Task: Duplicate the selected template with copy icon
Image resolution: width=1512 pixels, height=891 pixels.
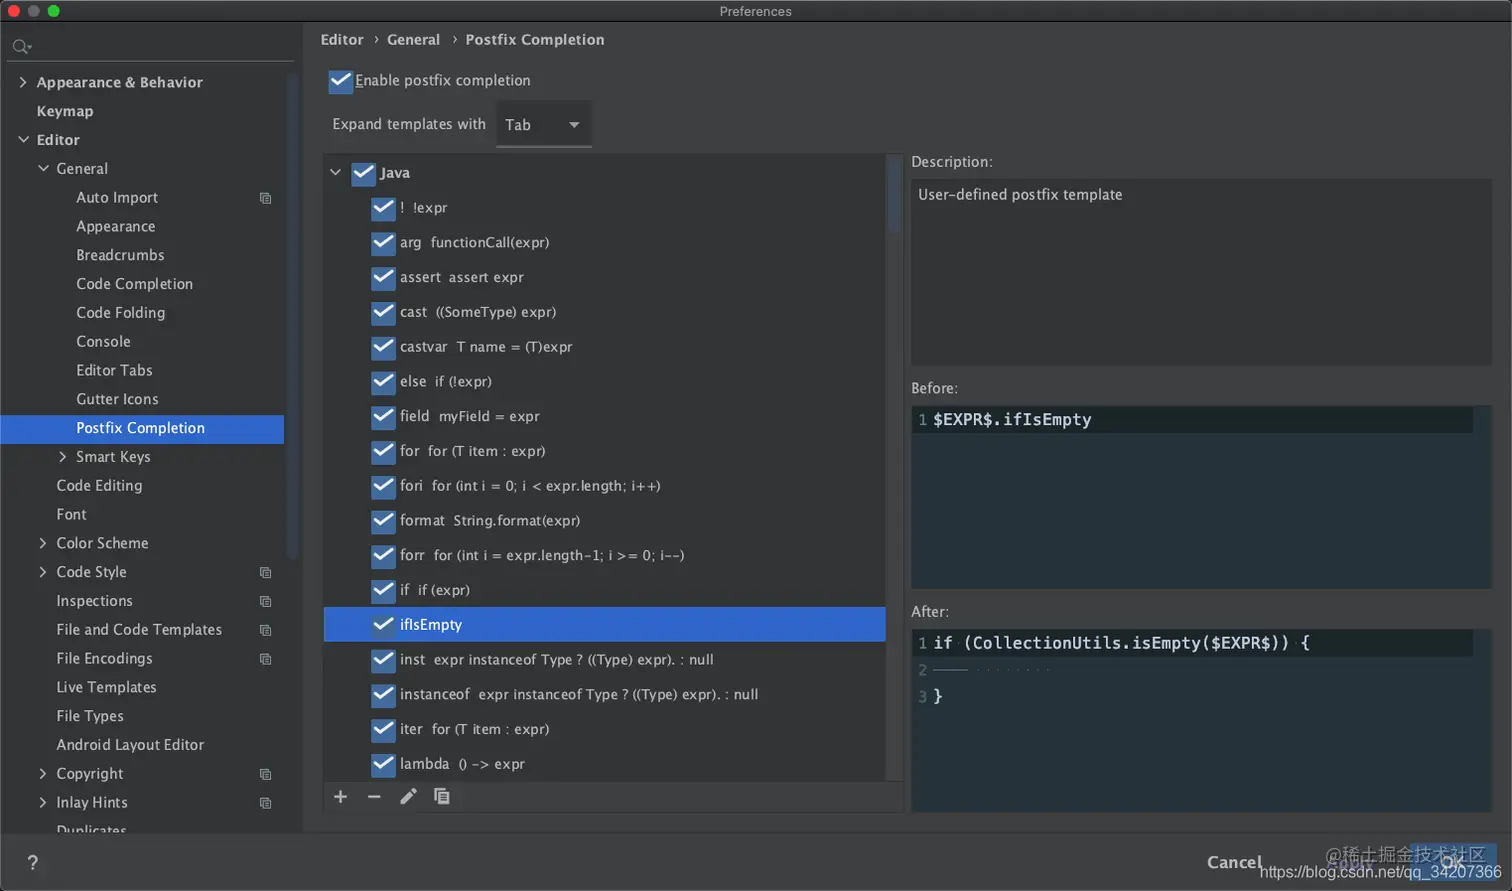Action: [441, 796]
